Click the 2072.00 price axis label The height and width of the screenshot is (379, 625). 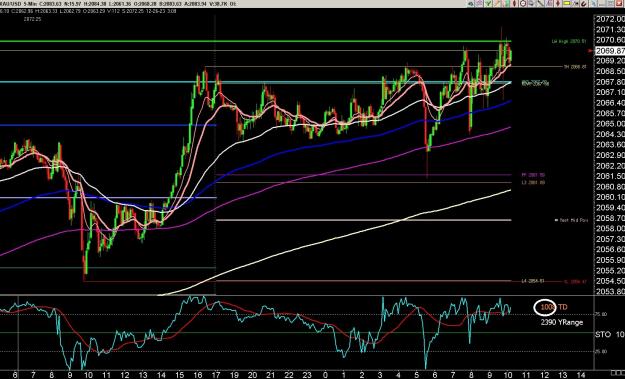tap(610, 19)
